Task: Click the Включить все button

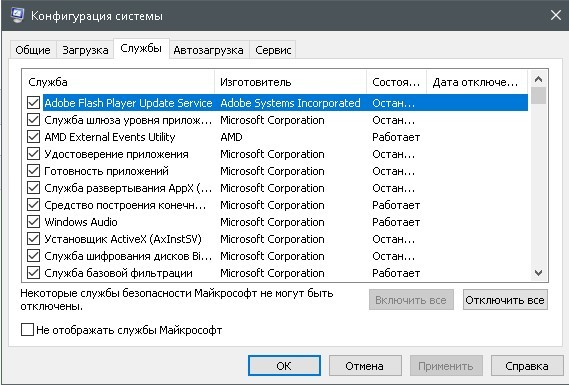Action: (x=411, y=300)
